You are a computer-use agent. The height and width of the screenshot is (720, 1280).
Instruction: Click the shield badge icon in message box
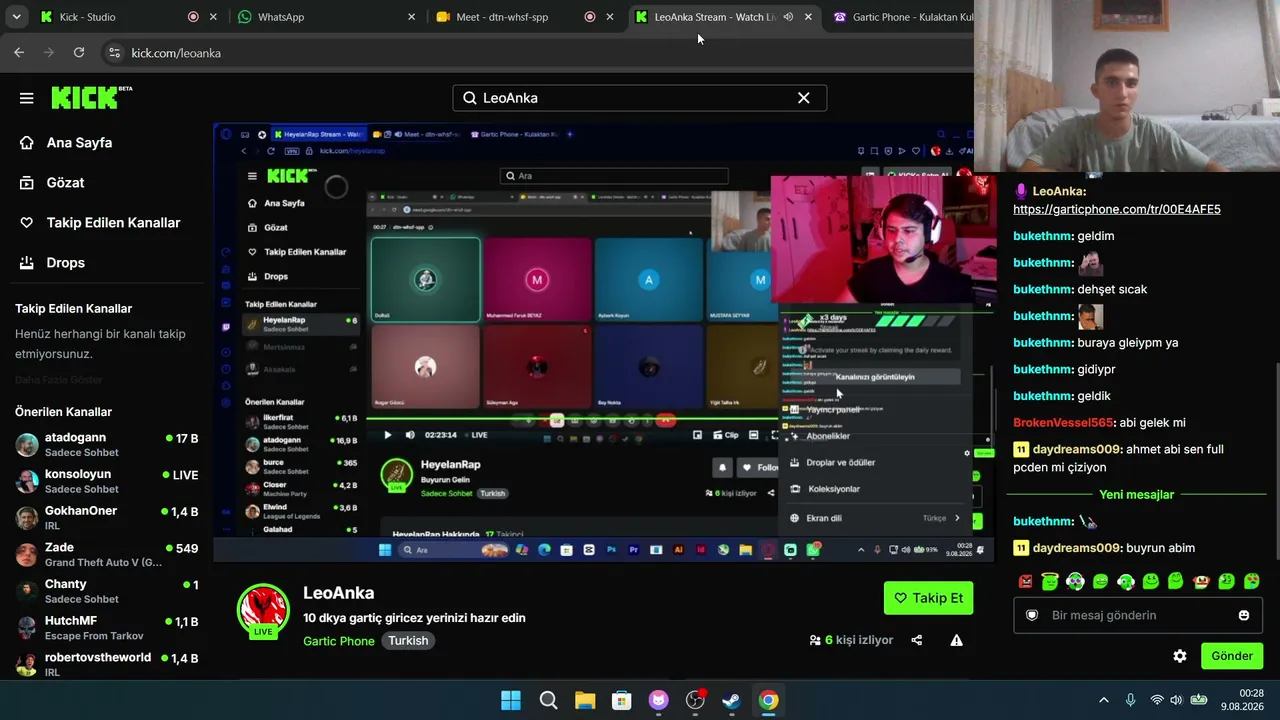[1032, 615]
